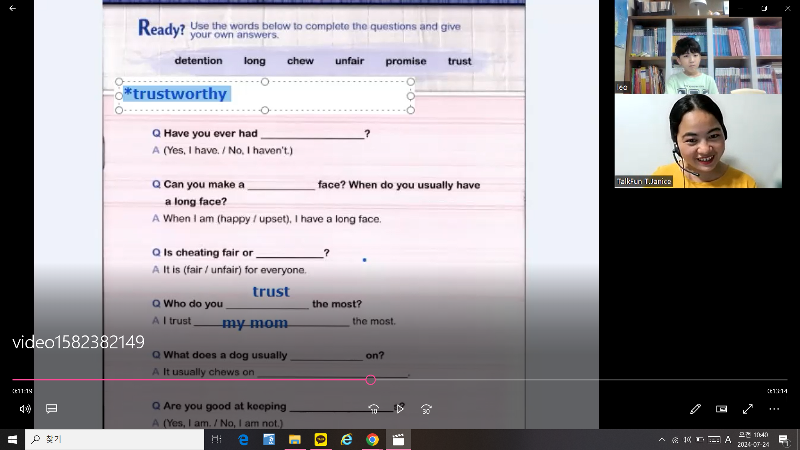Viewport: 800px width, 450px height.
Task: Open the three-dot more options menu
Action: click(774, 408)
